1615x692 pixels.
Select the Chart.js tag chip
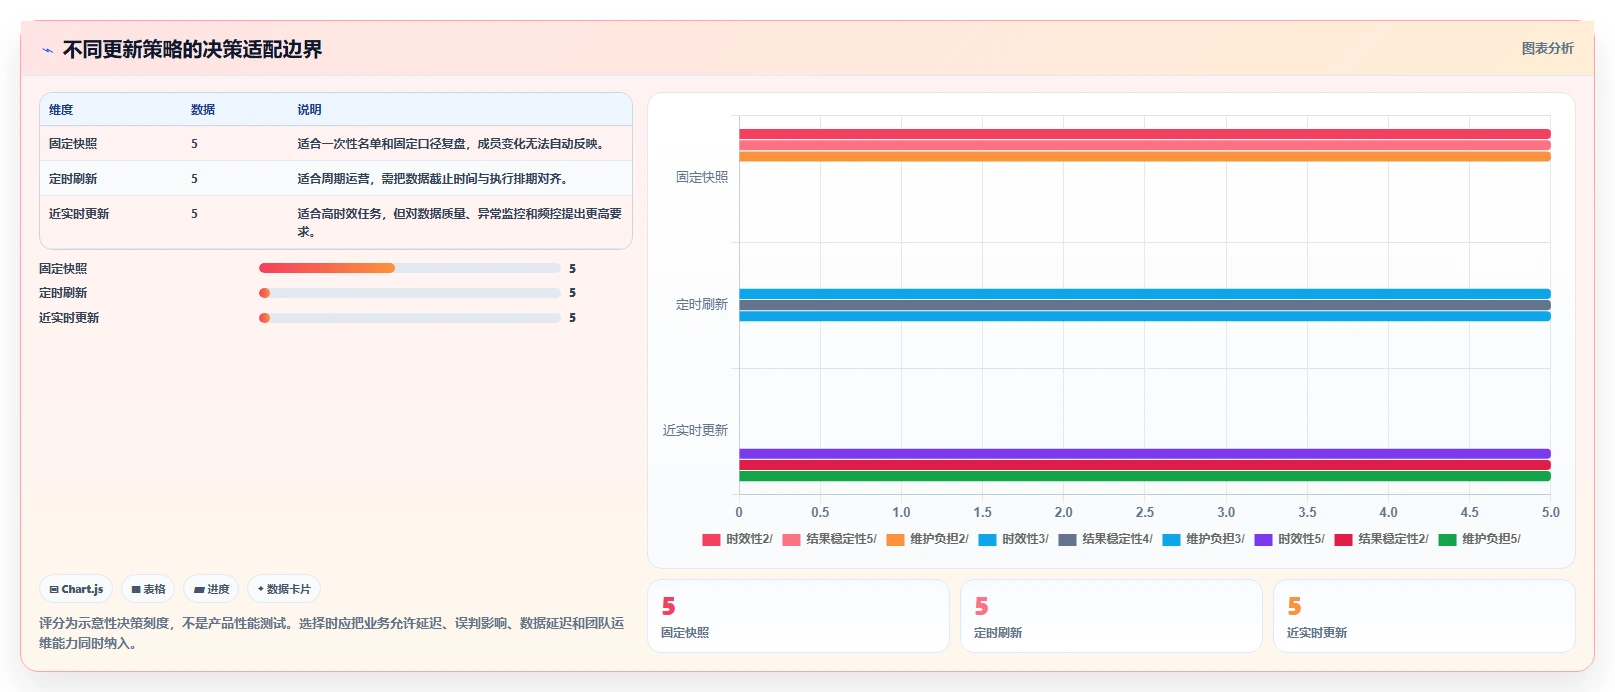point(76,589)
